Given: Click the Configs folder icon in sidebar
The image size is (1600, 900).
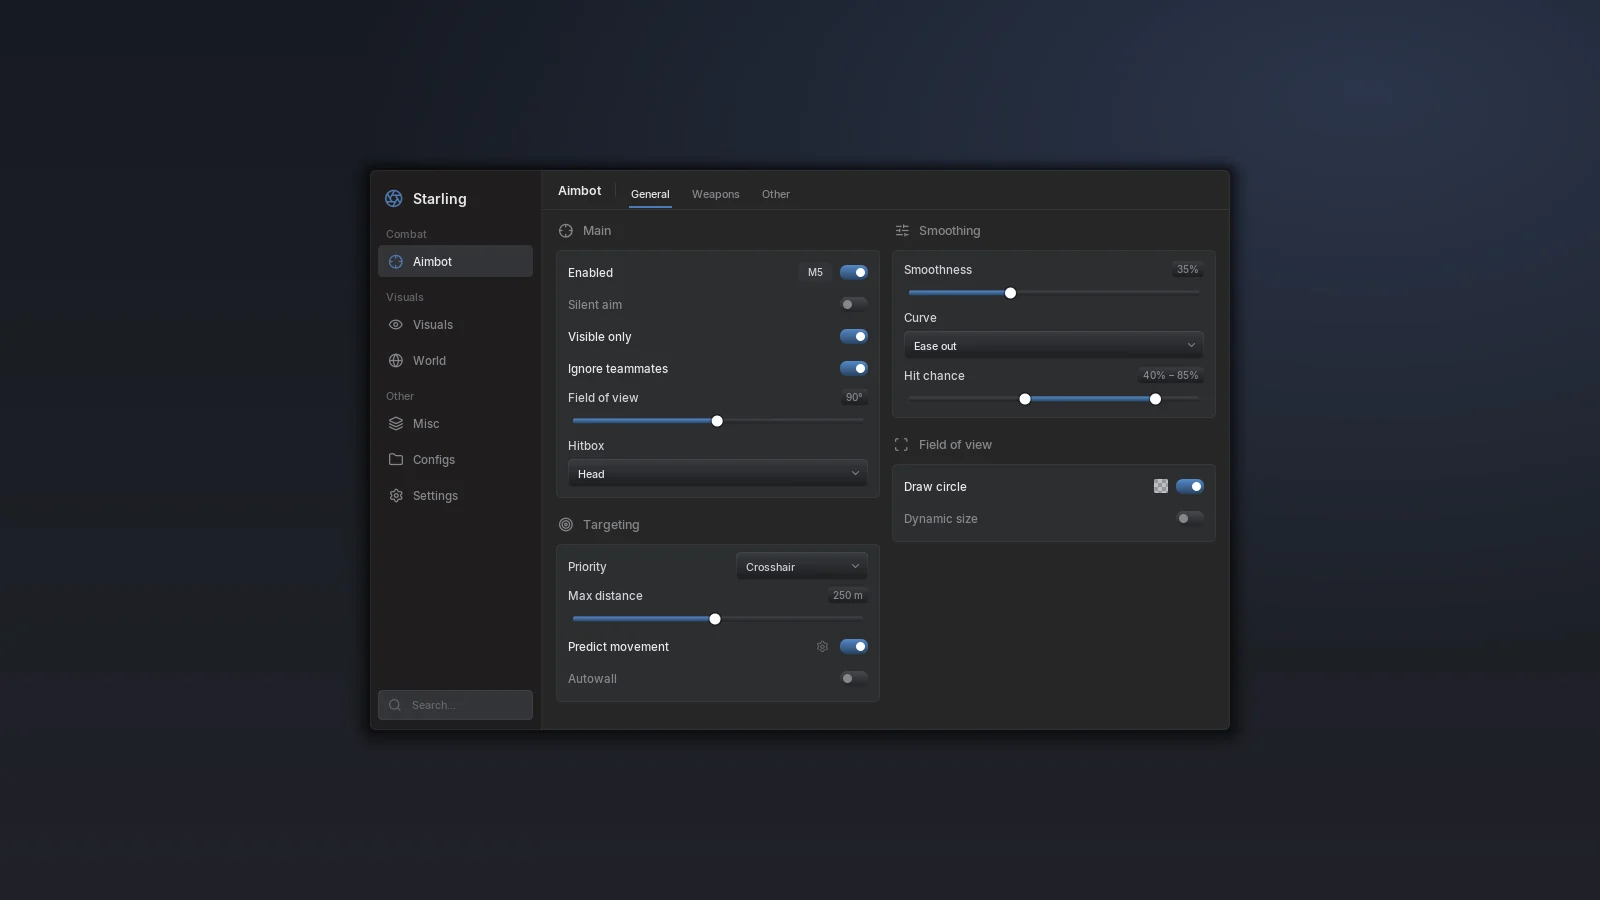Looking at the screenshot, I should pyautogui.click(x=396, y=460).
